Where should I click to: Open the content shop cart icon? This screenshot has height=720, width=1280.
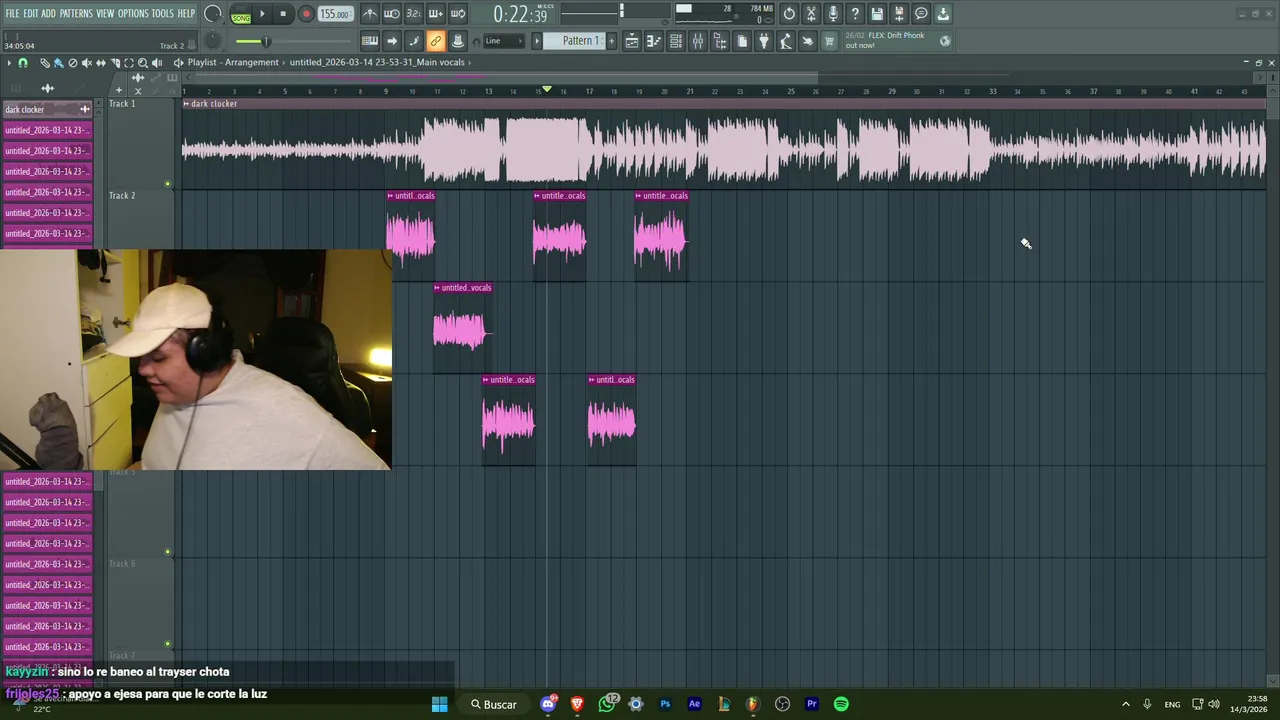829,41
